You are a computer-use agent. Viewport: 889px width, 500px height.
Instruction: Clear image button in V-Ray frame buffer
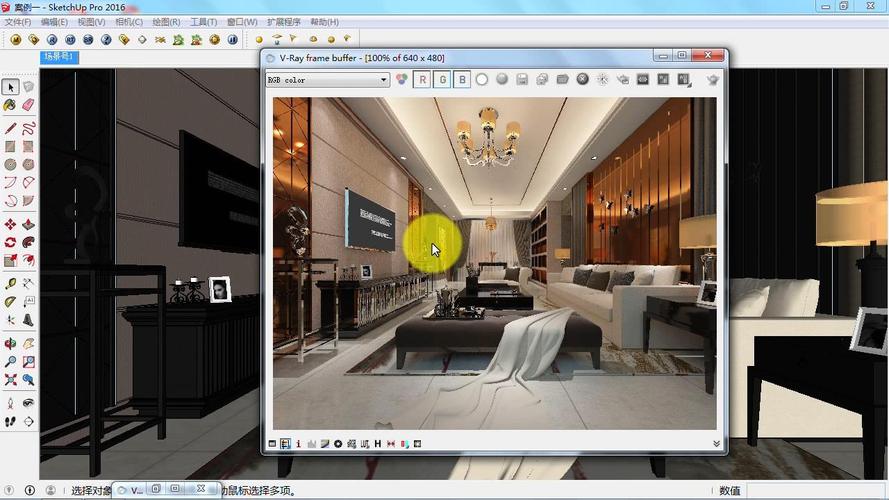(x=582, y=80)
